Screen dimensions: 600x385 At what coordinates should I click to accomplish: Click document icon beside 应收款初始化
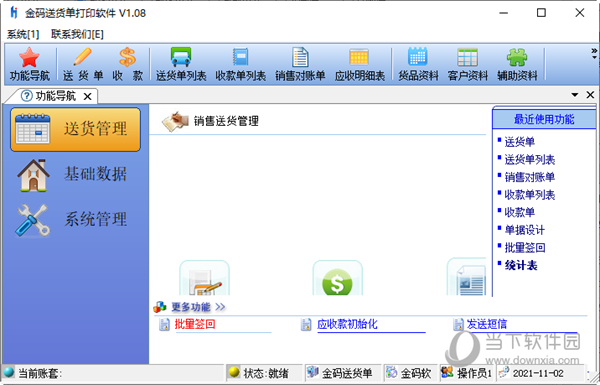pyautogui.click(x=306, y=325)
